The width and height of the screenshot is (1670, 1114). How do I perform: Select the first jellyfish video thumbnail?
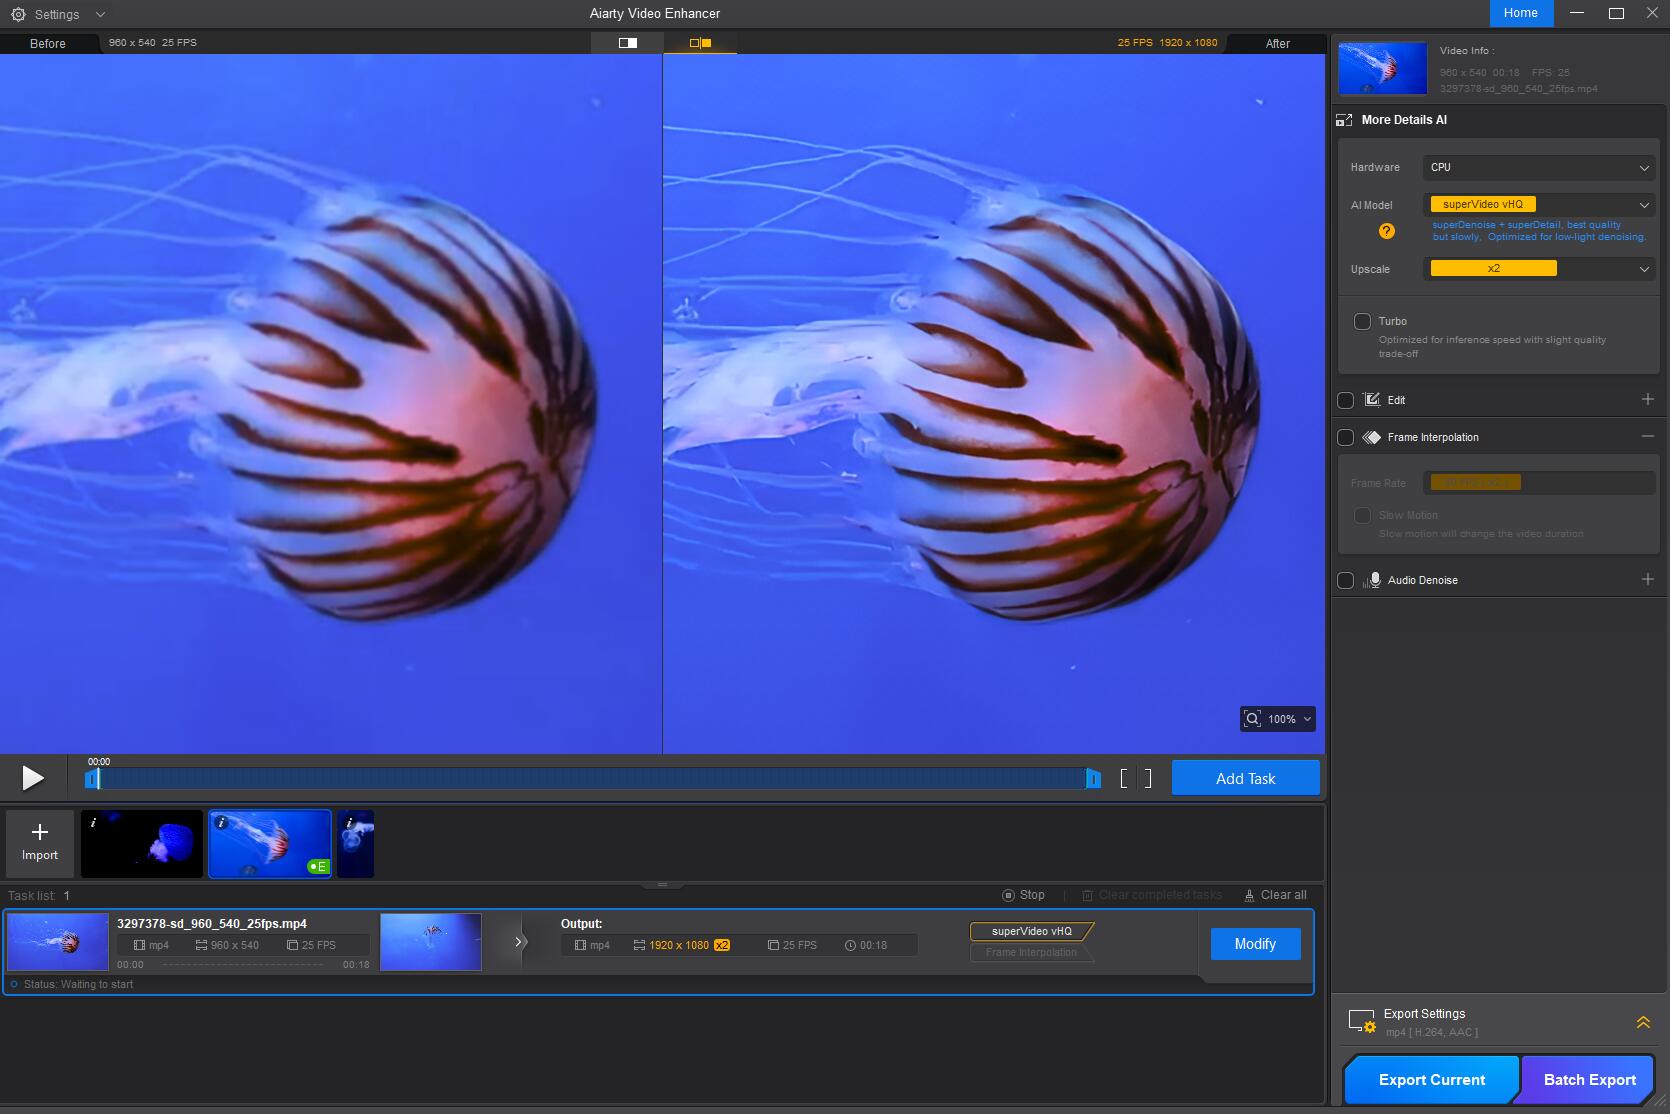(142, 844)
